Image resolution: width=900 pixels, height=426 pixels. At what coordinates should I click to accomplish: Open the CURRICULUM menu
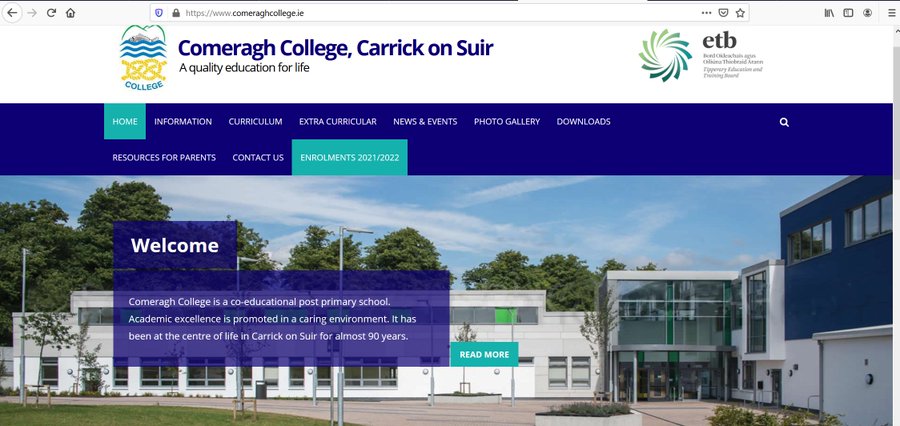(255, 122)
